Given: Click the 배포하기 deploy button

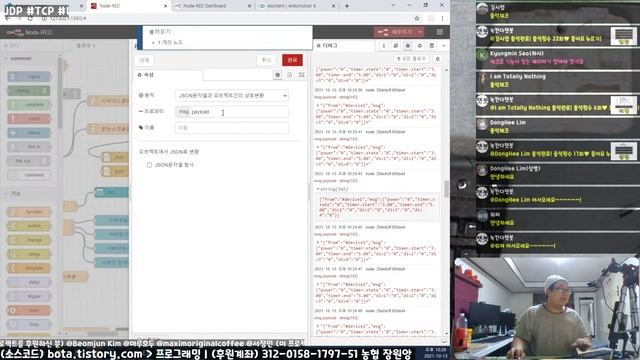Looking at the screenshot, I should [x=396, y=32].
